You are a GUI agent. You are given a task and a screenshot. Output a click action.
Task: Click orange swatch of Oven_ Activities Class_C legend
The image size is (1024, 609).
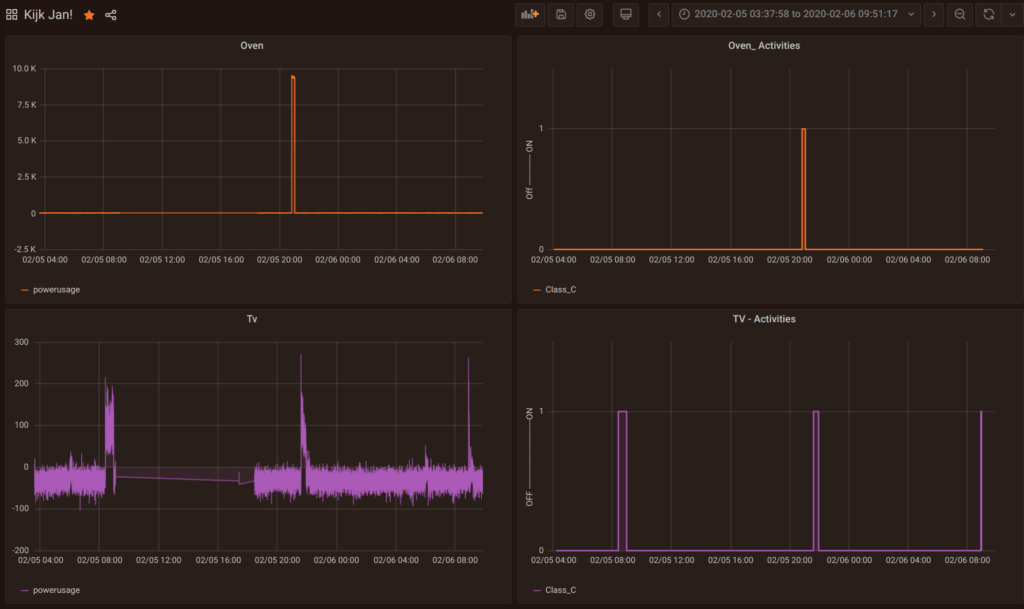tap(537, 290)
